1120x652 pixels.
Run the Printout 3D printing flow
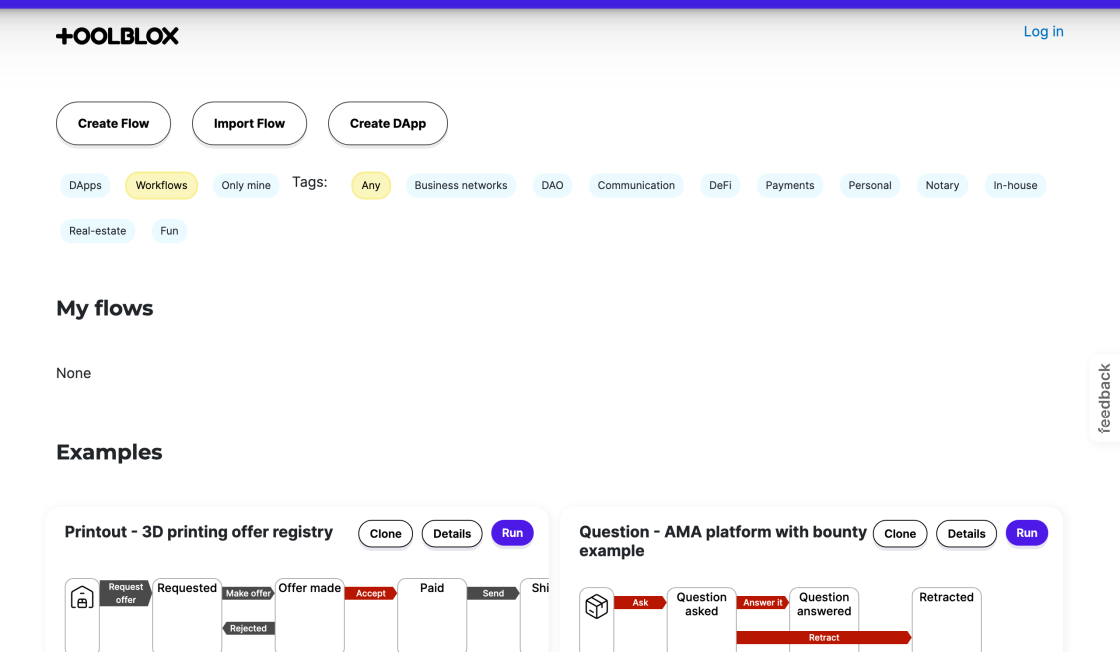[x=512, y=533]
